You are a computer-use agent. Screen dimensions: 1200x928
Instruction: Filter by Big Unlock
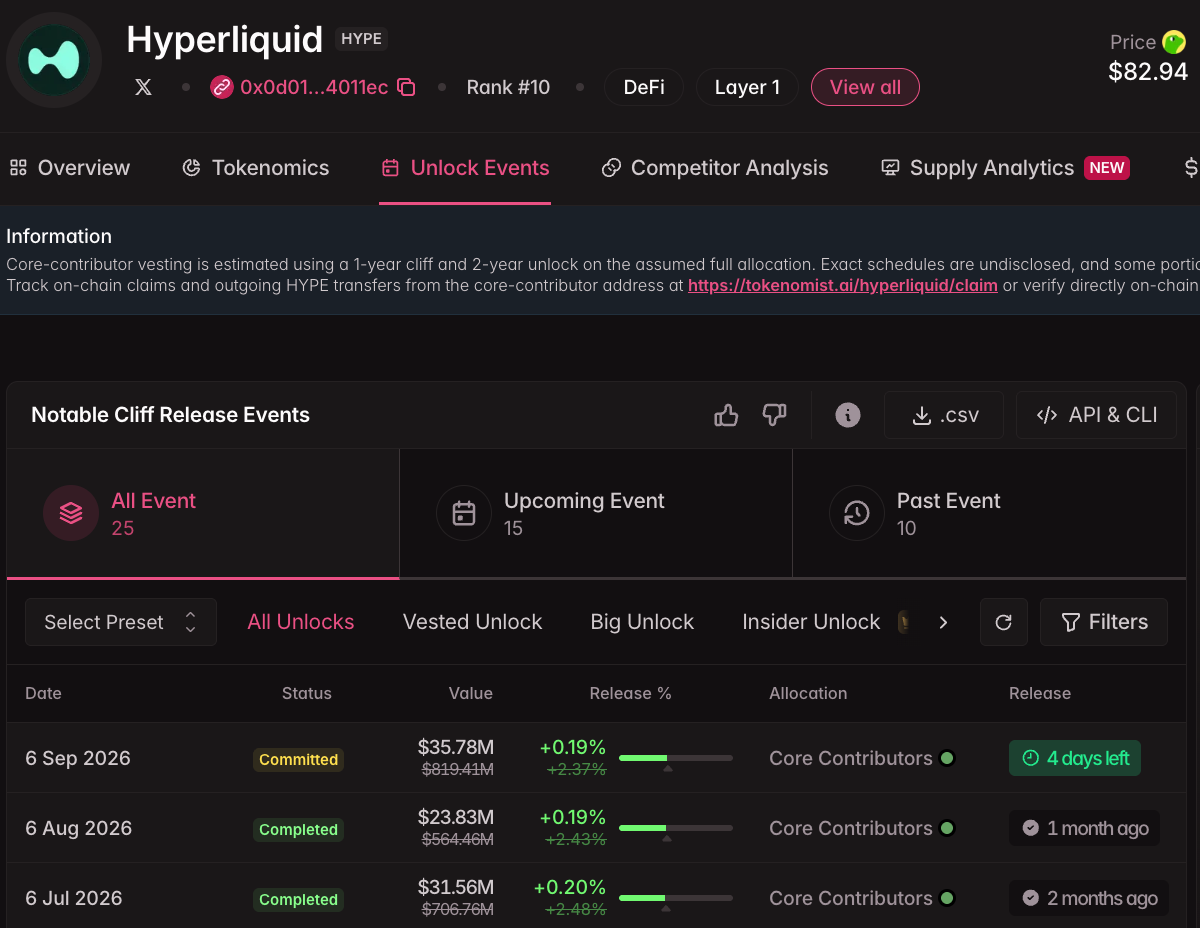[642, 622]
